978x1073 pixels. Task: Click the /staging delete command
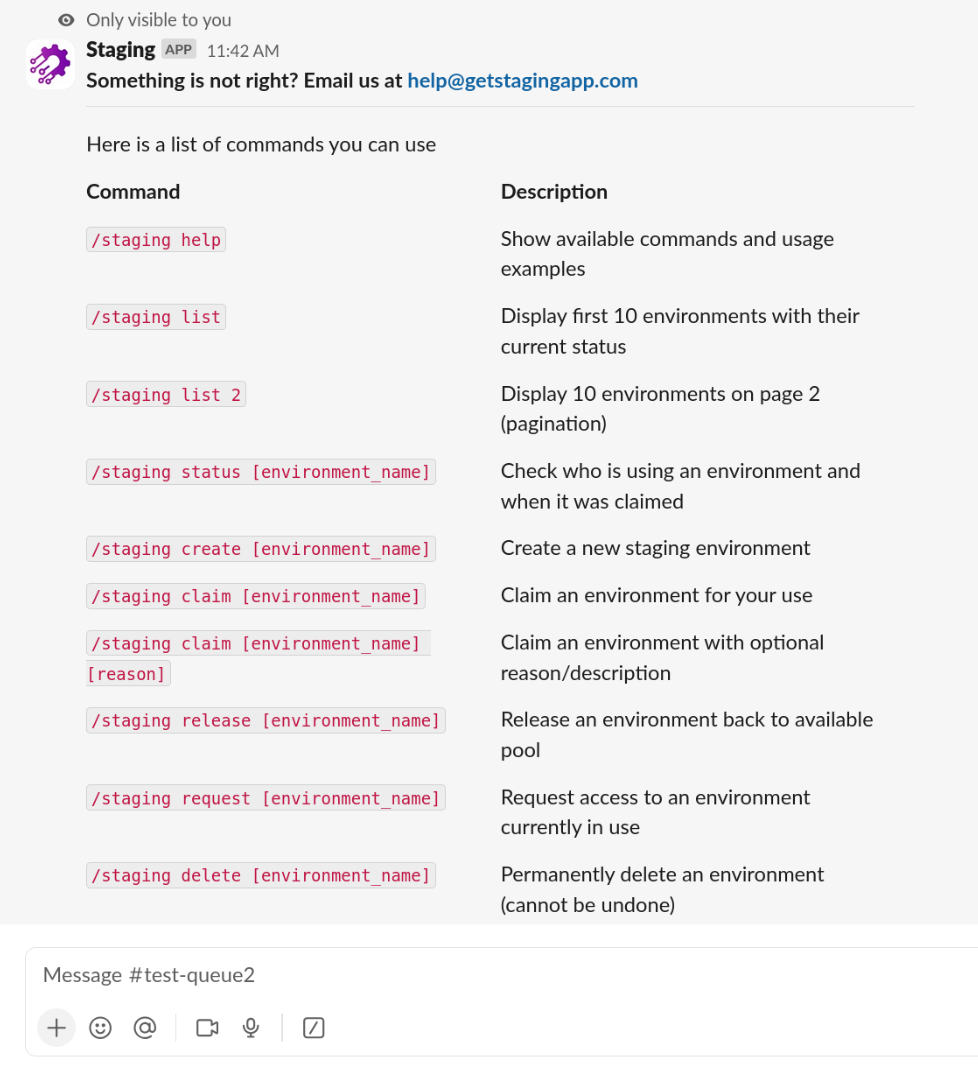tap(261, 875)
